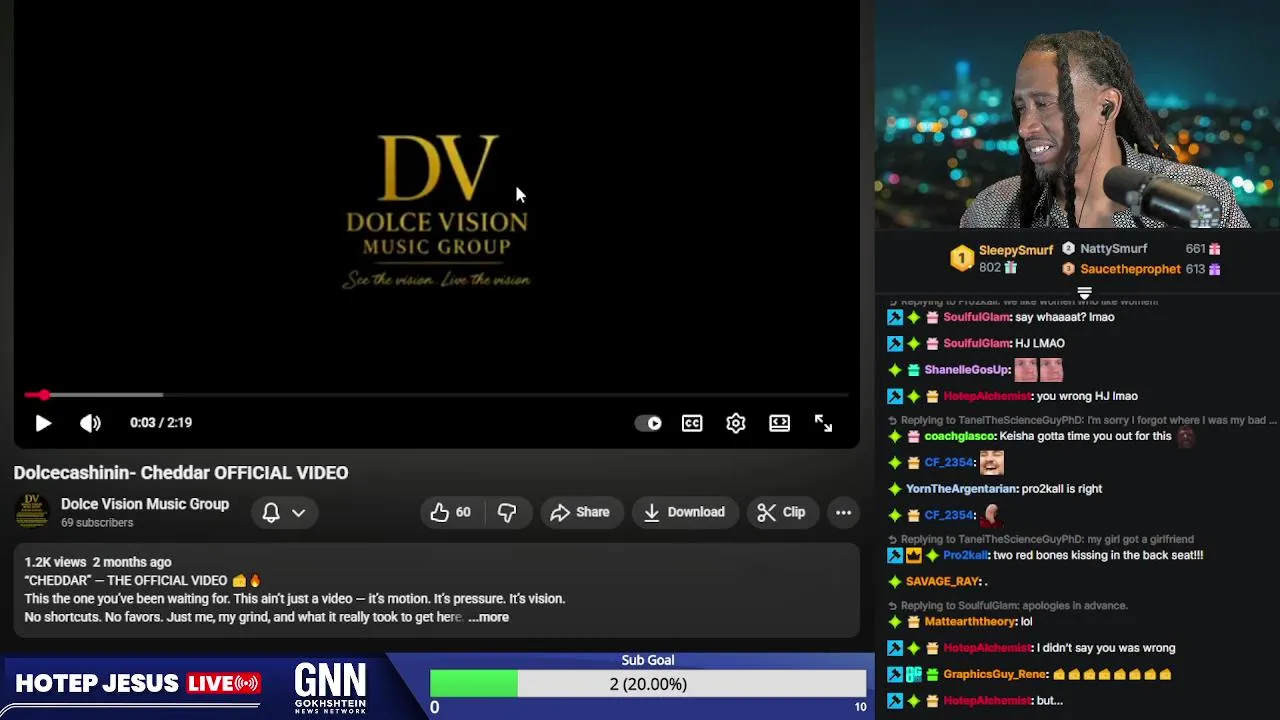Switch to theater mode
1280x720 pixels.
pyautogui.click(x=779, y=423)
